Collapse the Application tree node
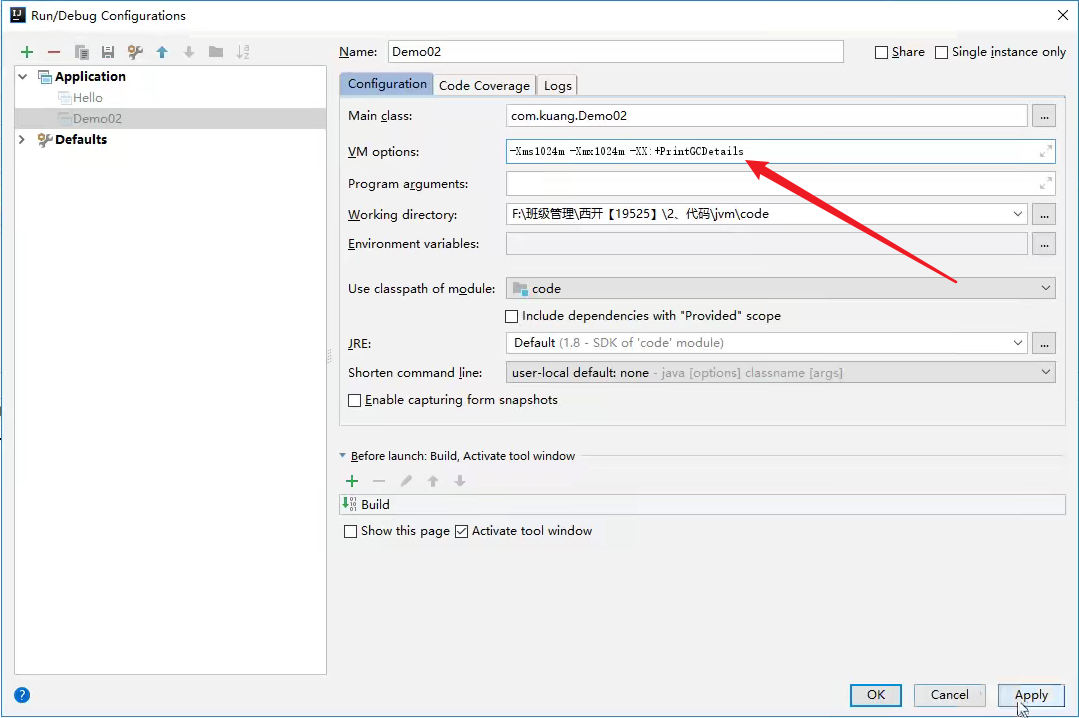This screenshot has width=1079, height=718. 23,76
